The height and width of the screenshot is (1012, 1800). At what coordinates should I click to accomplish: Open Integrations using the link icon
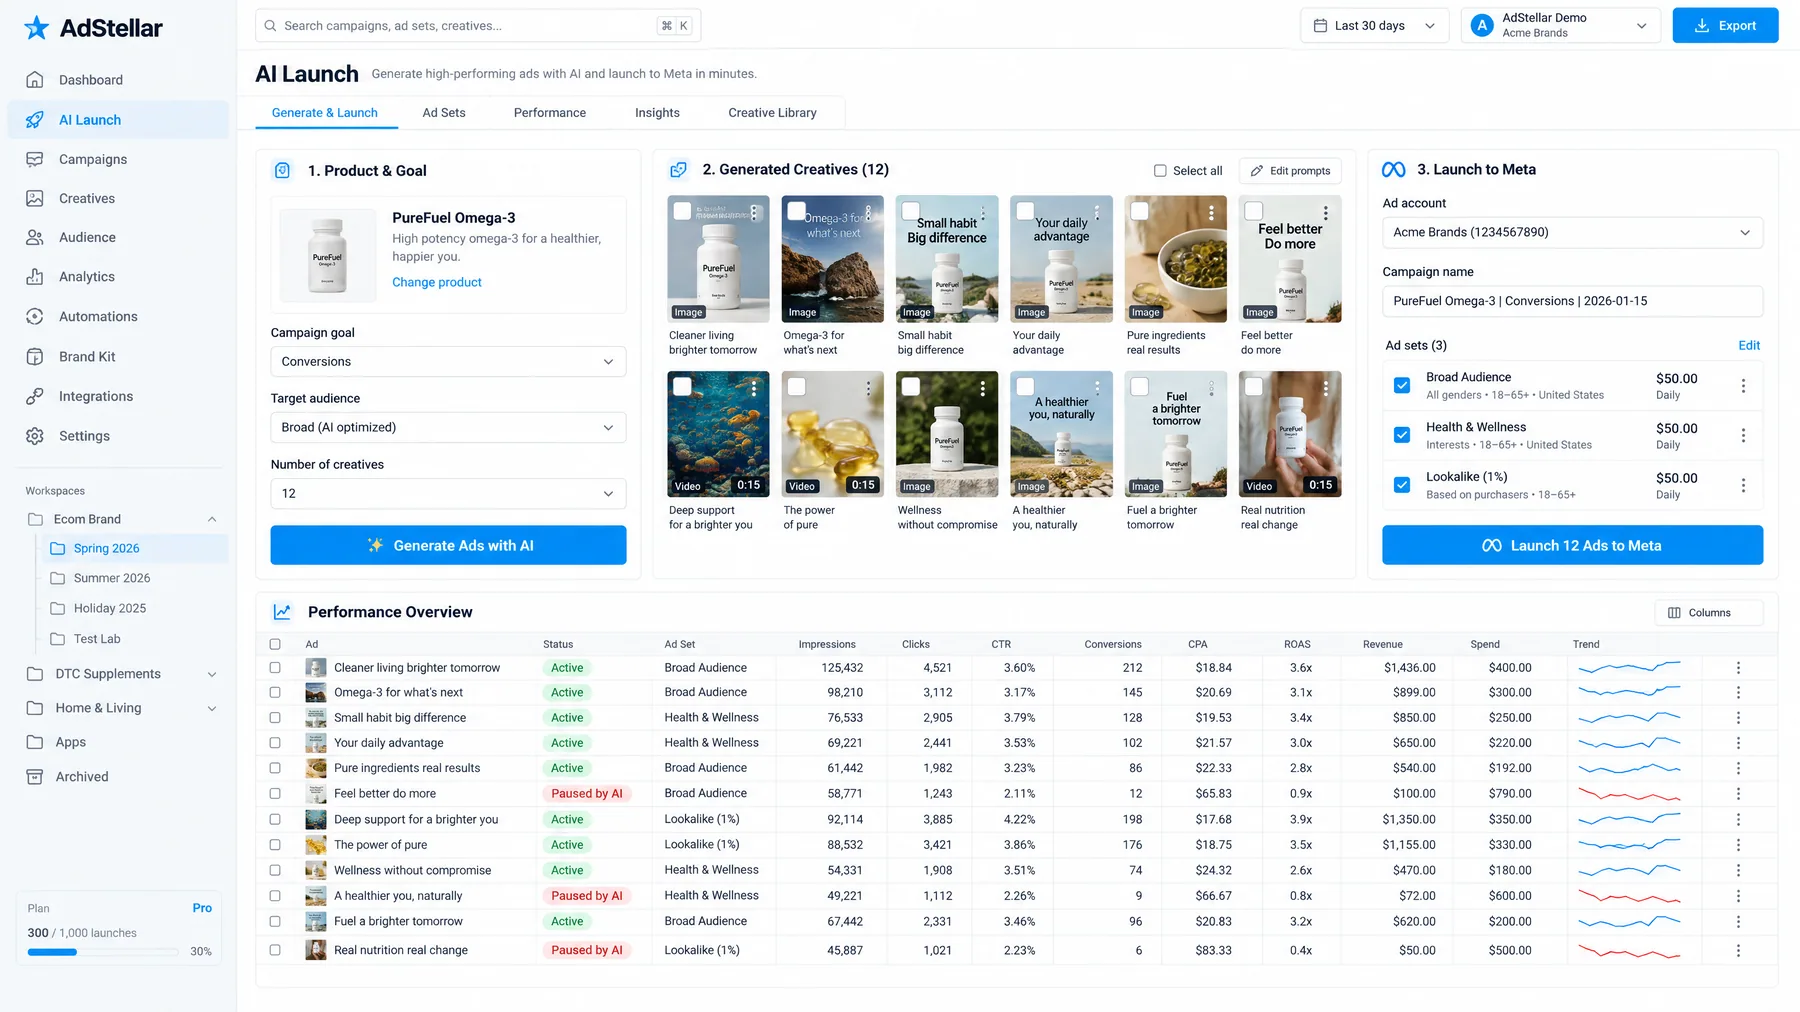pyautogui.click(x=35, y=396)
